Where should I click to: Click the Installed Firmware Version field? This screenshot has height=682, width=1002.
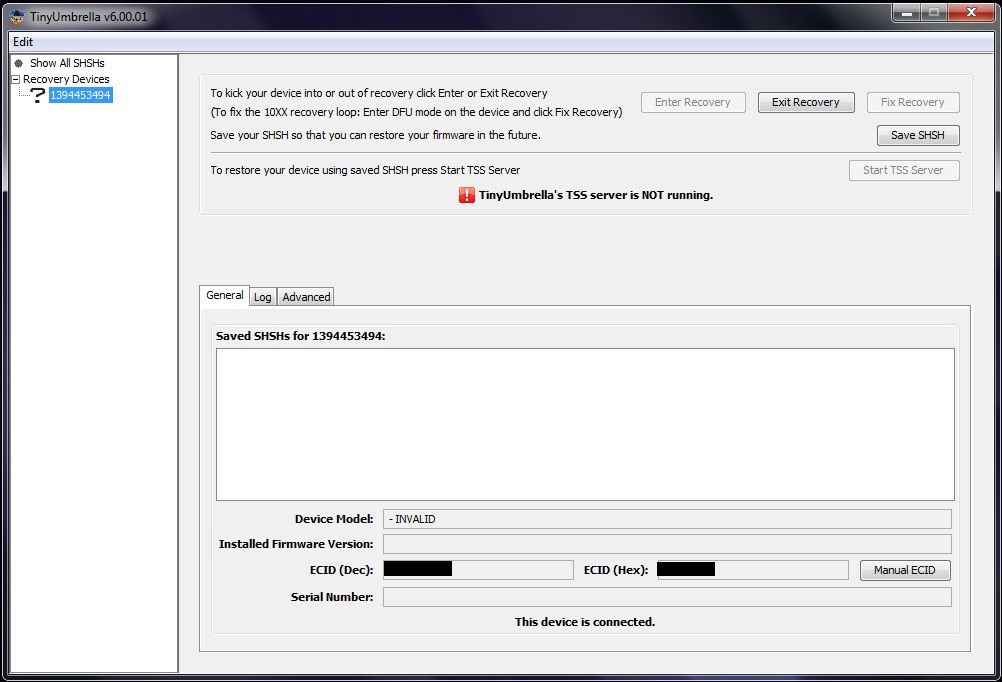[x=667, y=544]
